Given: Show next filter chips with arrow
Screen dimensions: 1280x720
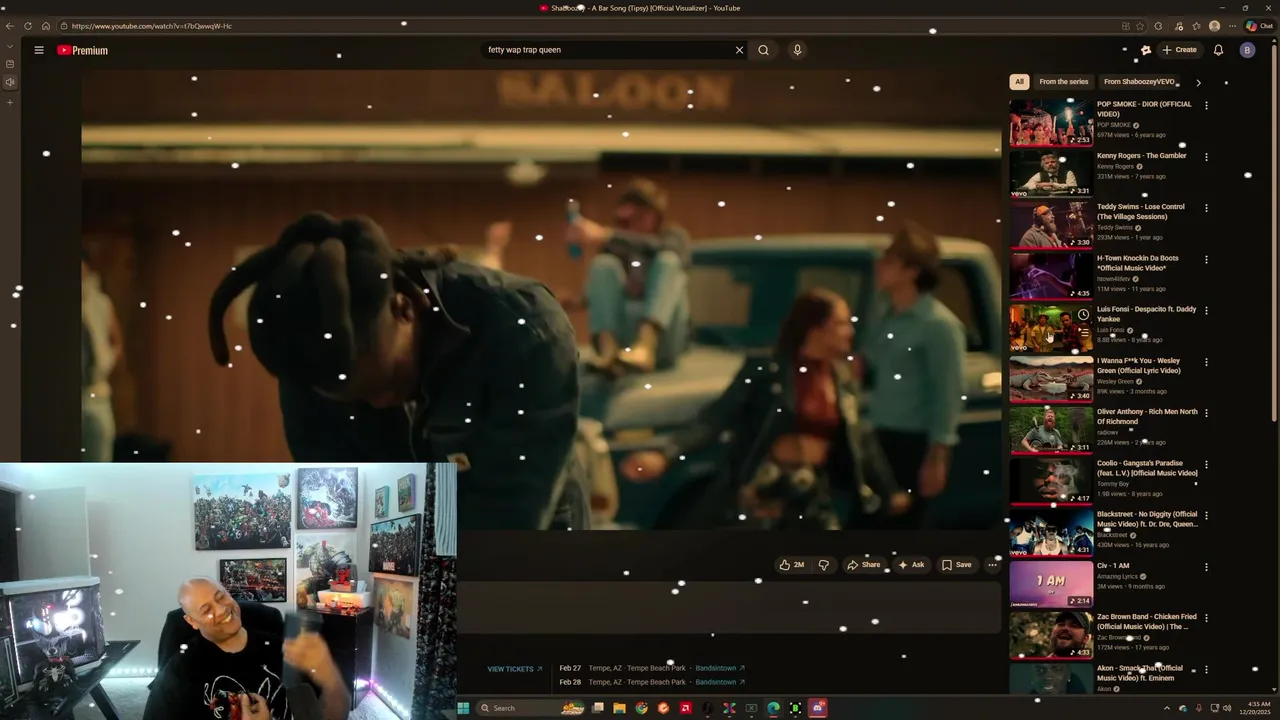Looking at the screenshot, I should [1198, 82].
